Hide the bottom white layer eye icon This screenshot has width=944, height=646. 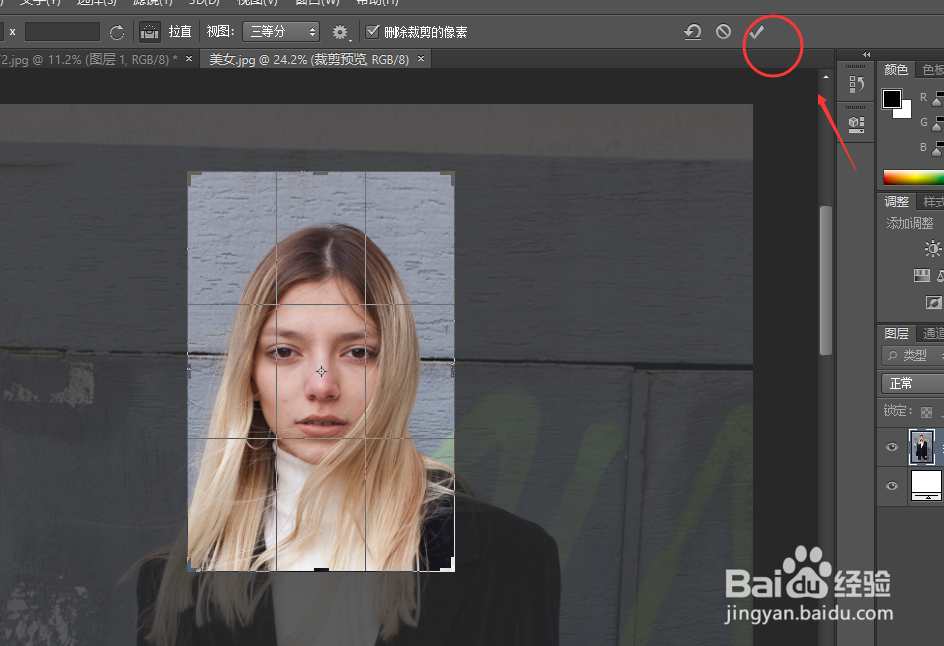pyautogui.click(x=892, y=485)
